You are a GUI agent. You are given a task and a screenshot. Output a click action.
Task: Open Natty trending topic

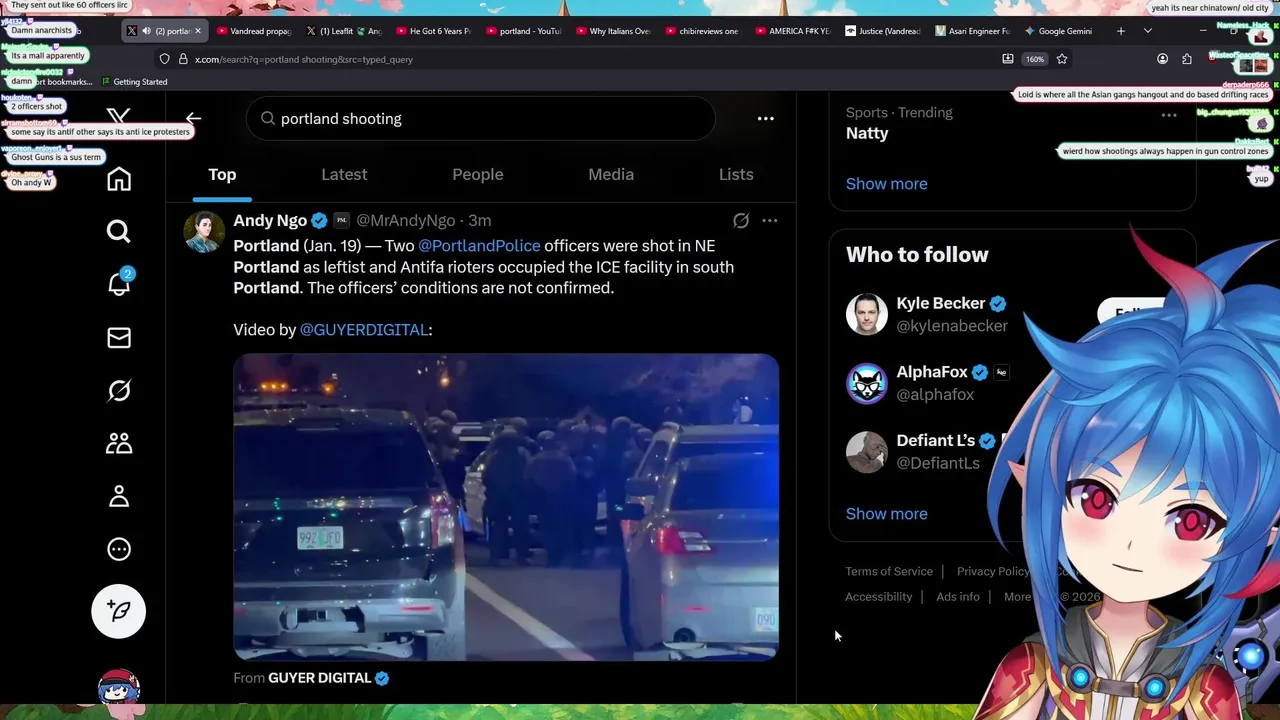(867, 133)
